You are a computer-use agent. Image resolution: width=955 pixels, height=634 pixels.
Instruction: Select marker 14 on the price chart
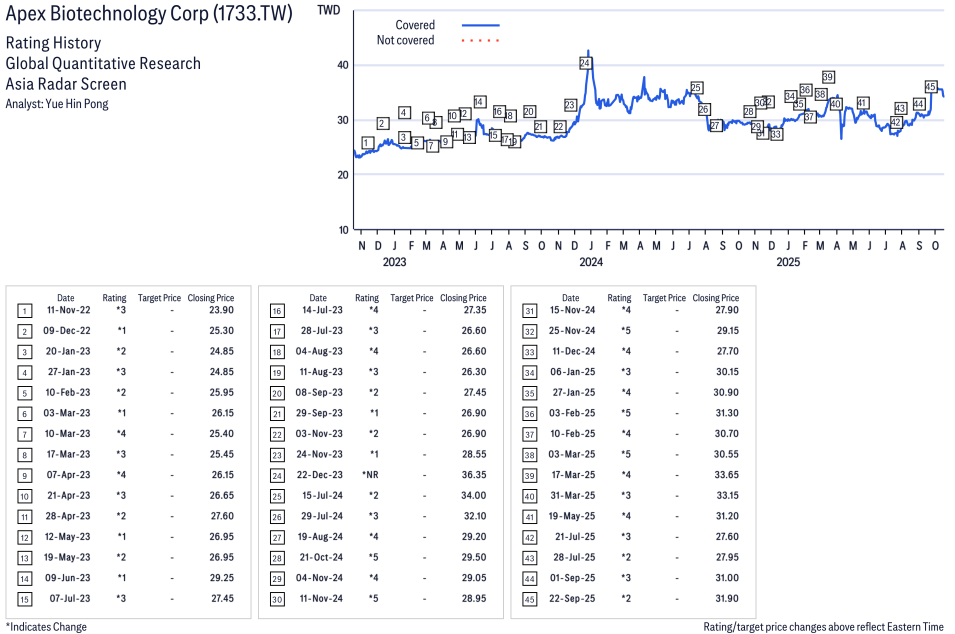[480, 102]
